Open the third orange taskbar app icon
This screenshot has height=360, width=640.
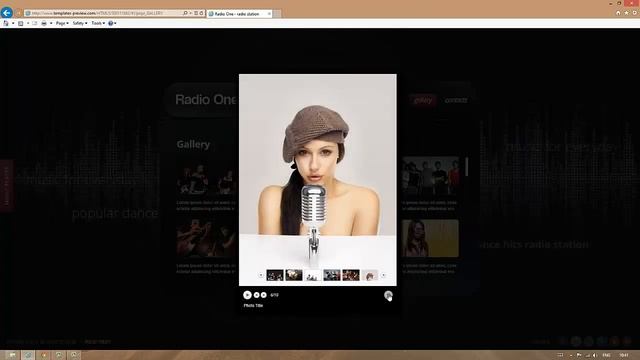44,355
